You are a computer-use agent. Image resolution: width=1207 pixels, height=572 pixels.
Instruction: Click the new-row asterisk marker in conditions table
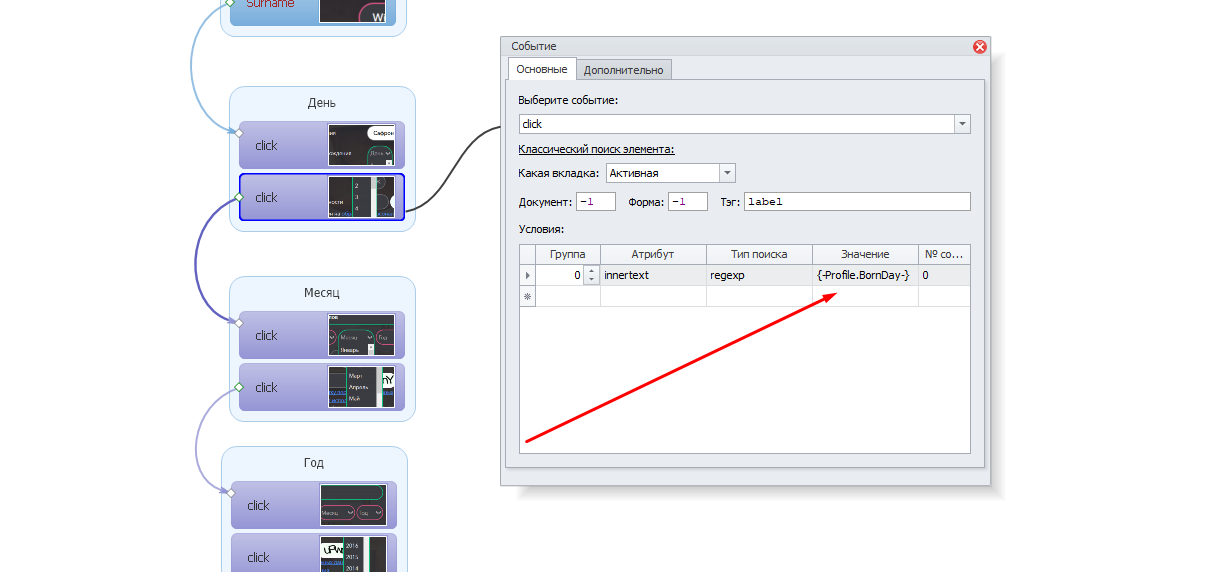[x=528, y=296]
